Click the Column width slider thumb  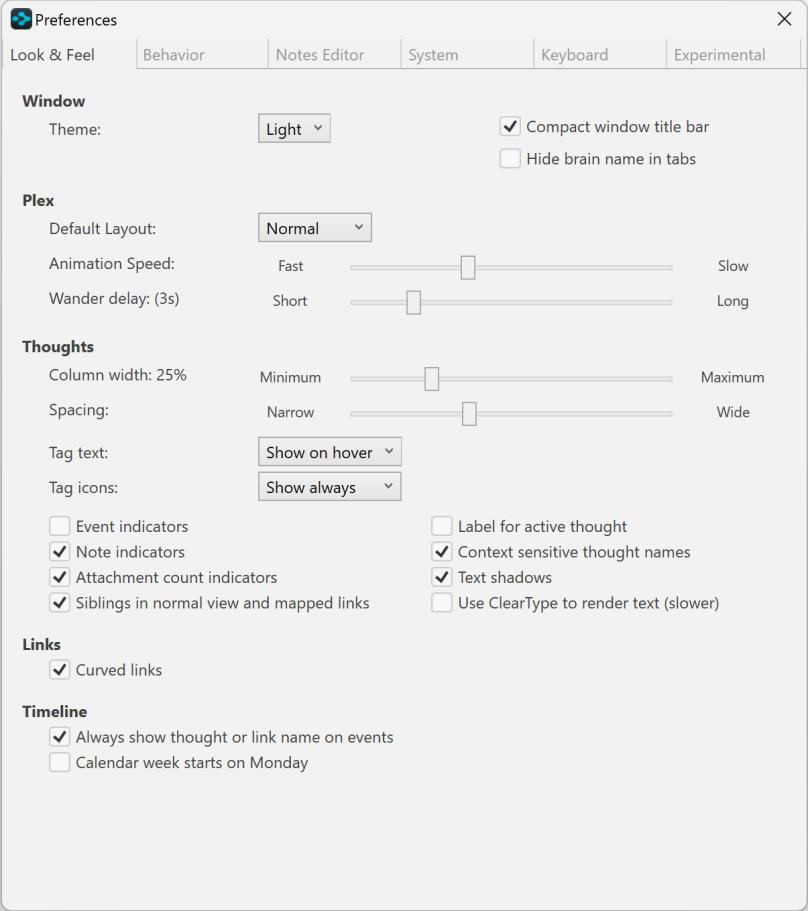(431, 378)
